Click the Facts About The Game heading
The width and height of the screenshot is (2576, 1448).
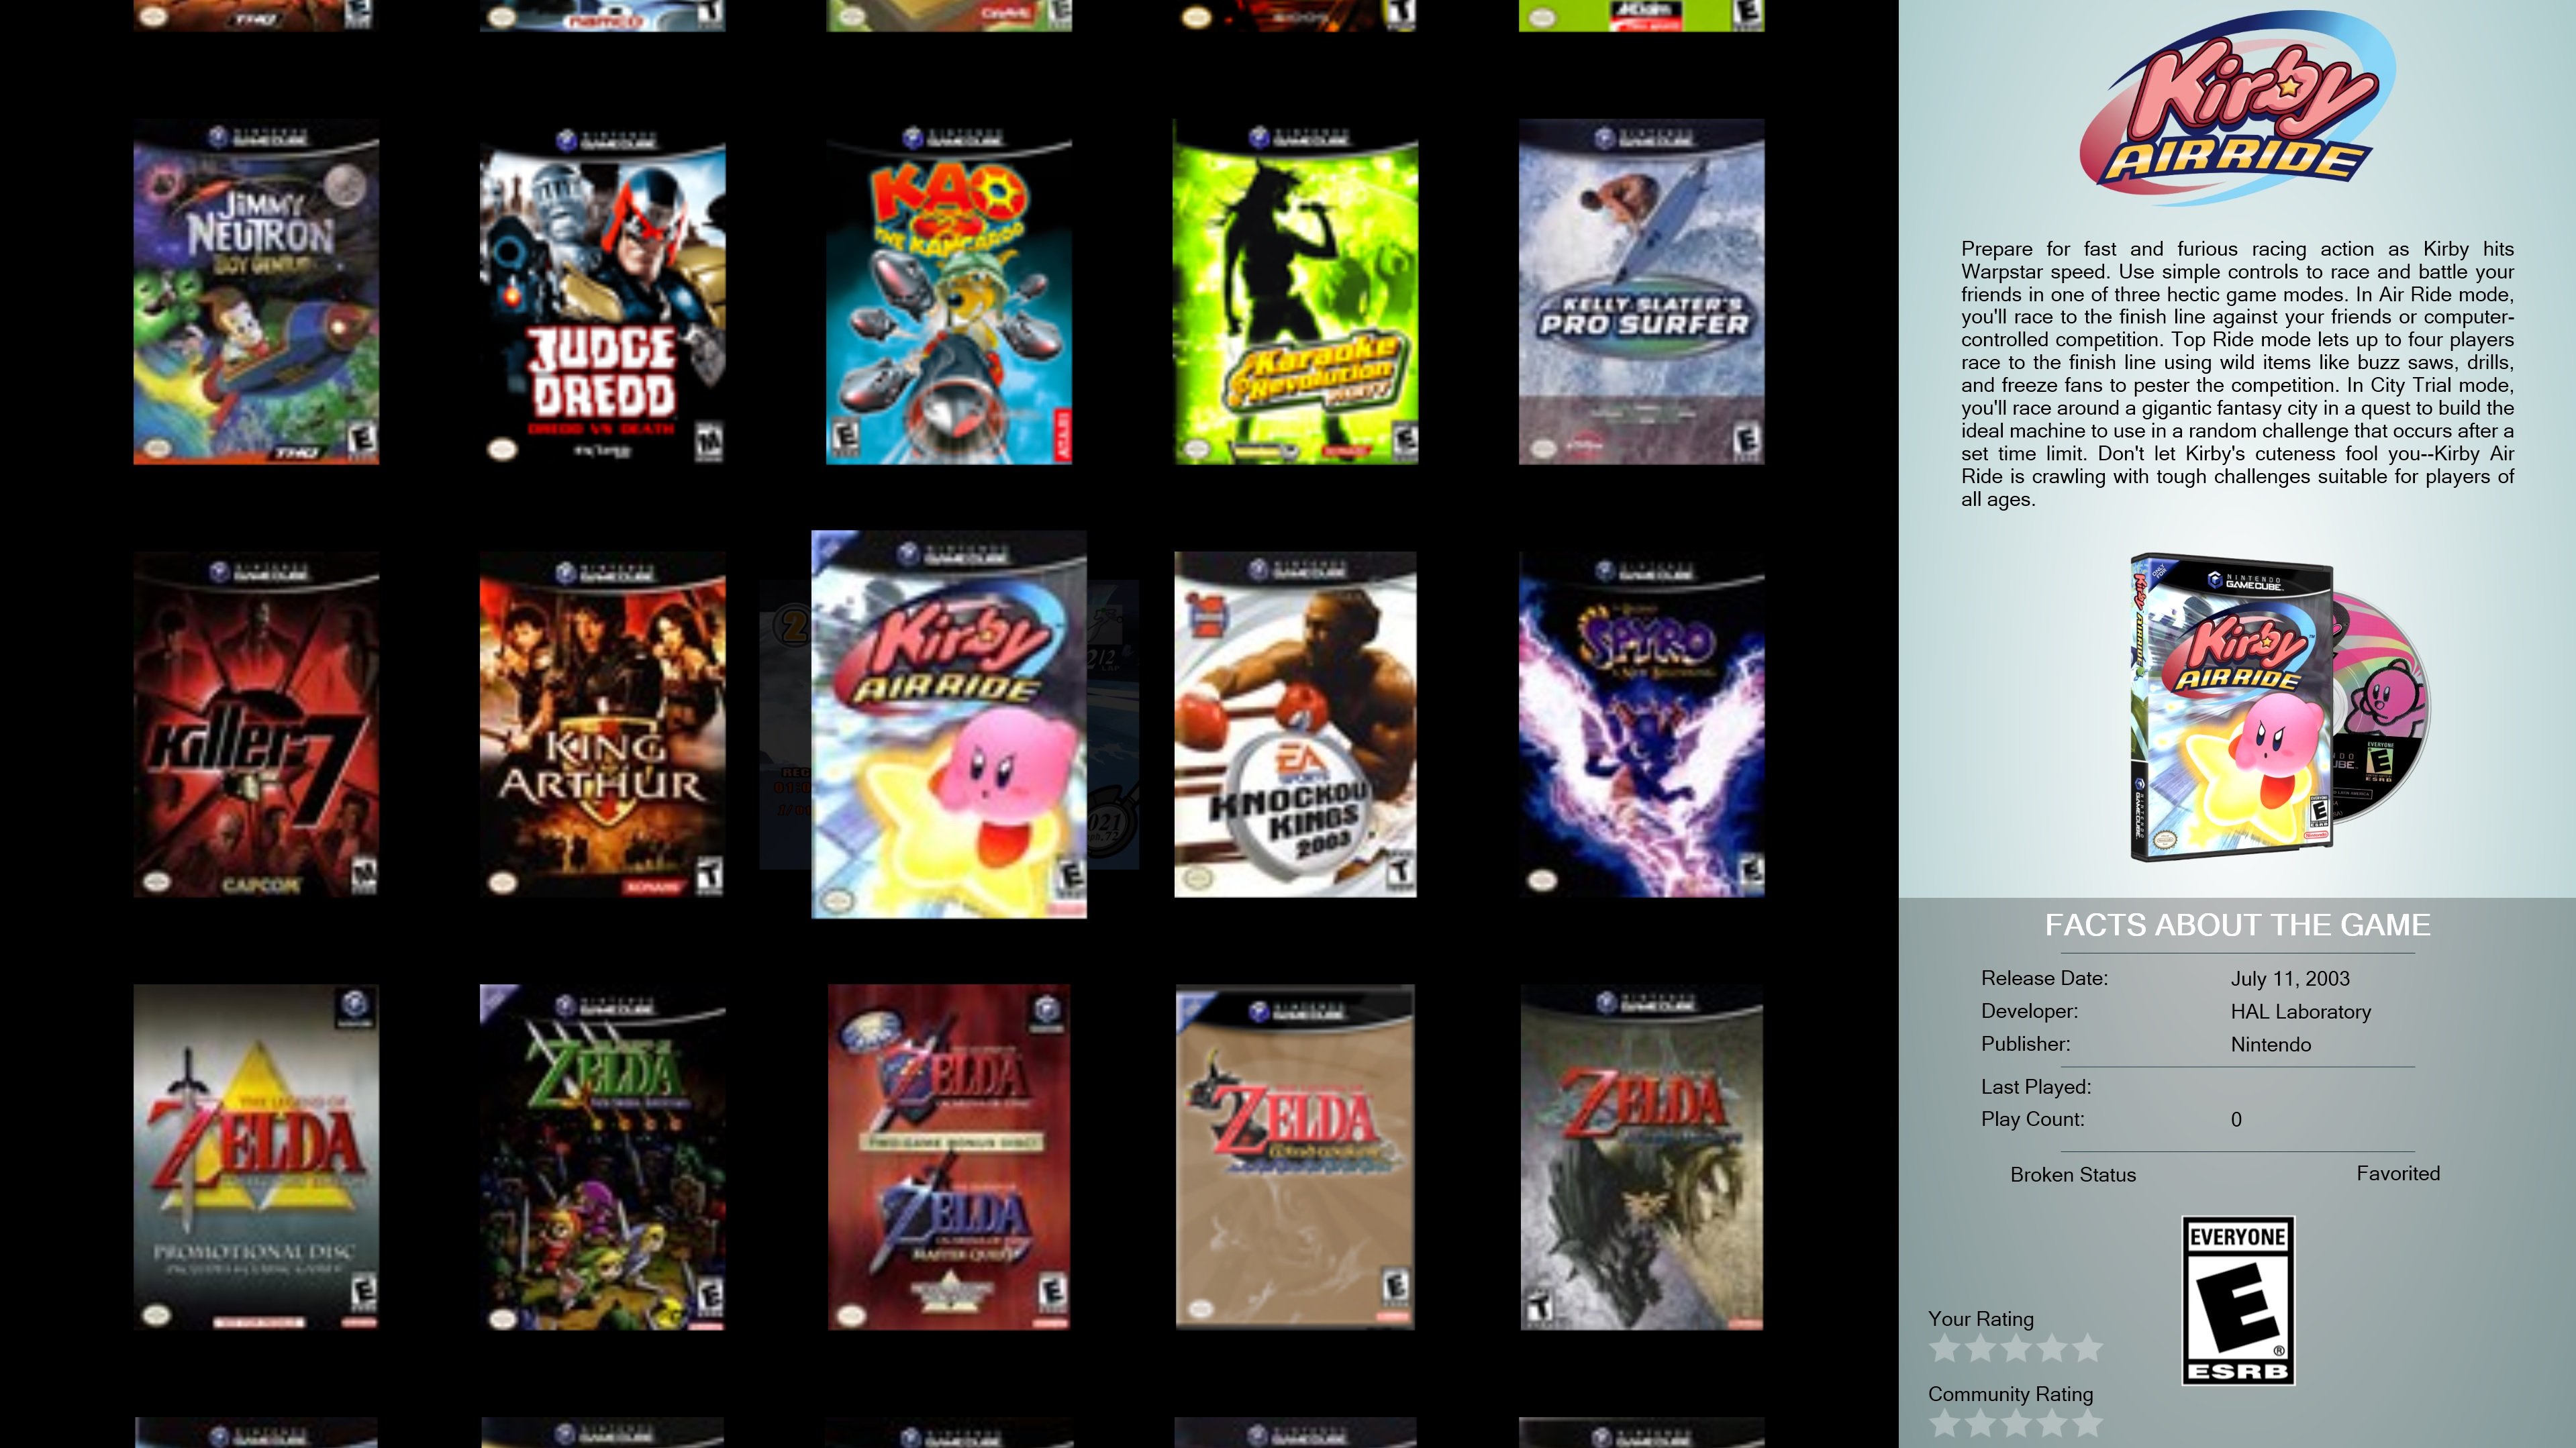coord(2237,926)
